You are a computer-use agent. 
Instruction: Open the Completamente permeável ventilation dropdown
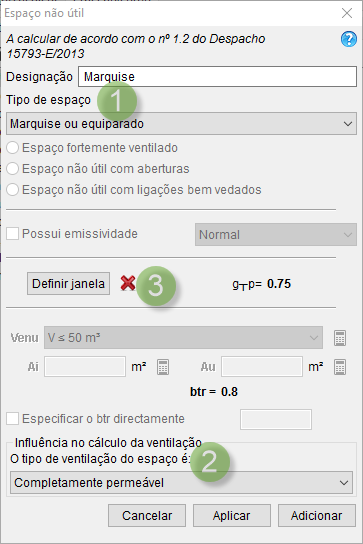pyautogui.click(x=181, y=483)
